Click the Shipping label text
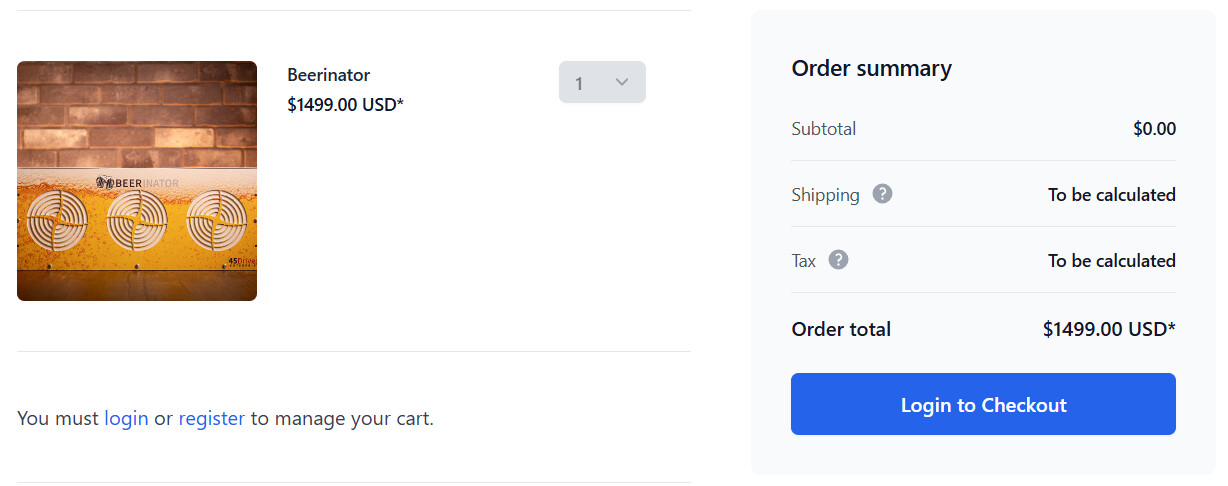 pos(825,195)
